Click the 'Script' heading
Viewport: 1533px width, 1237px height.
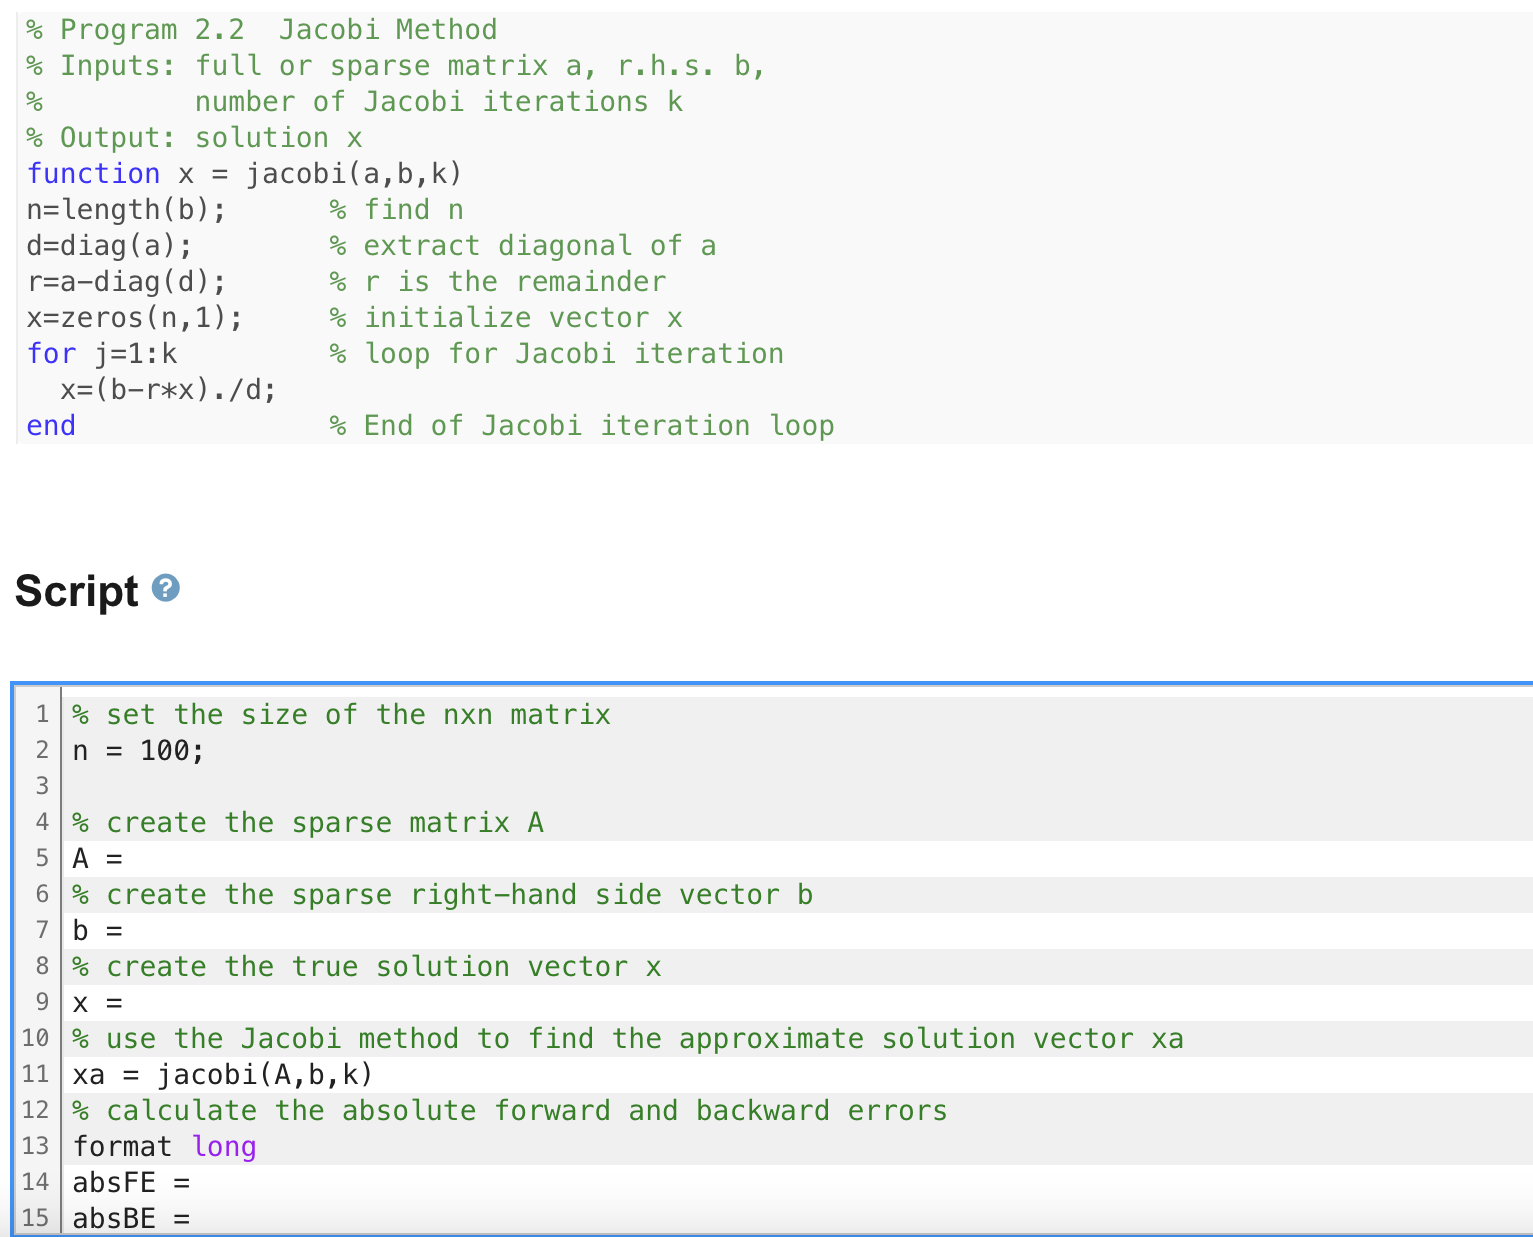[x=77, y=591]
